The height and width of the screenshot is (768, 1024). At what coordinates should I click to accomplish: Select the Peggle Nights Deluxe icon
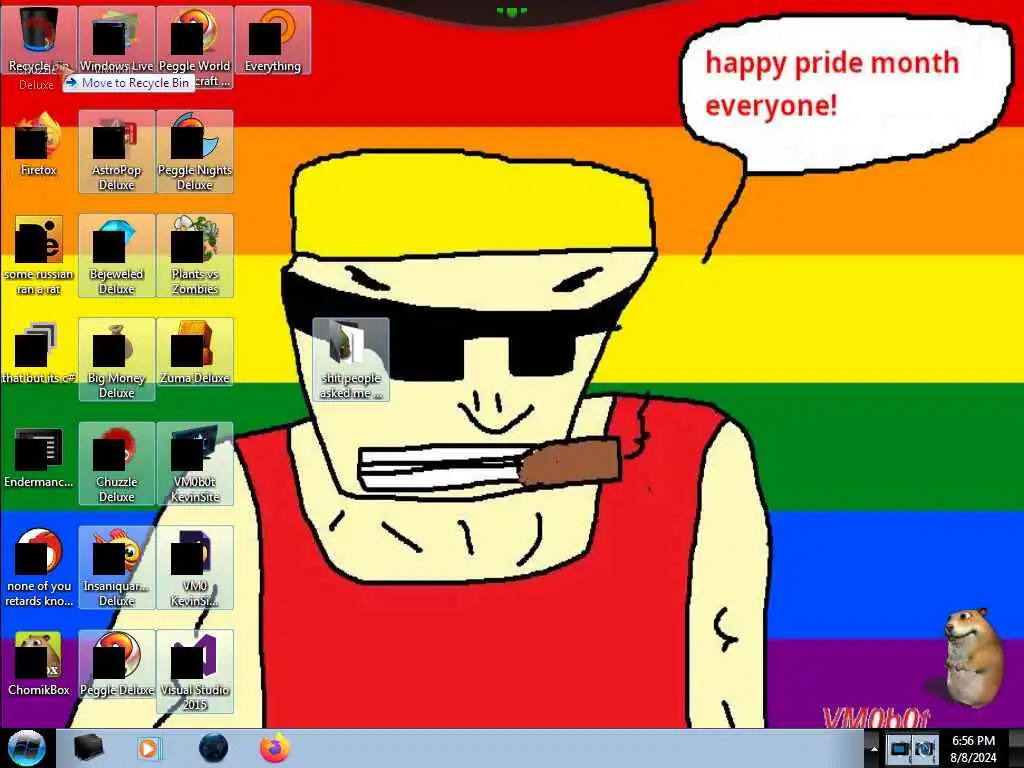pos(195,152)
